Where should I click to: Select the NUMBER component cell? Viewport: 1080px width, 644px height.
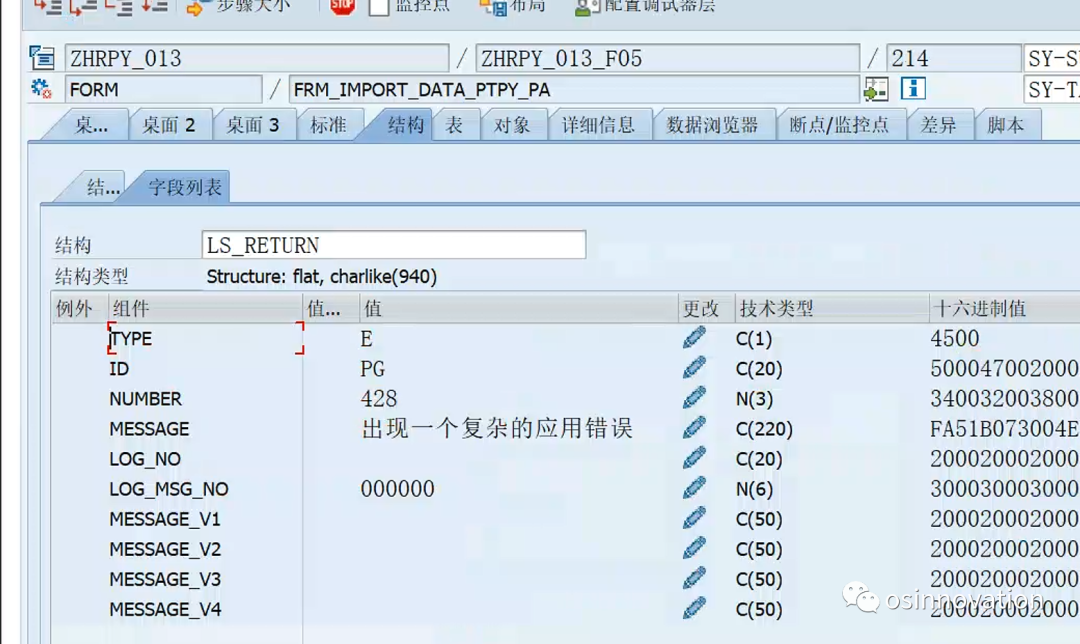[x=205, y=399]
